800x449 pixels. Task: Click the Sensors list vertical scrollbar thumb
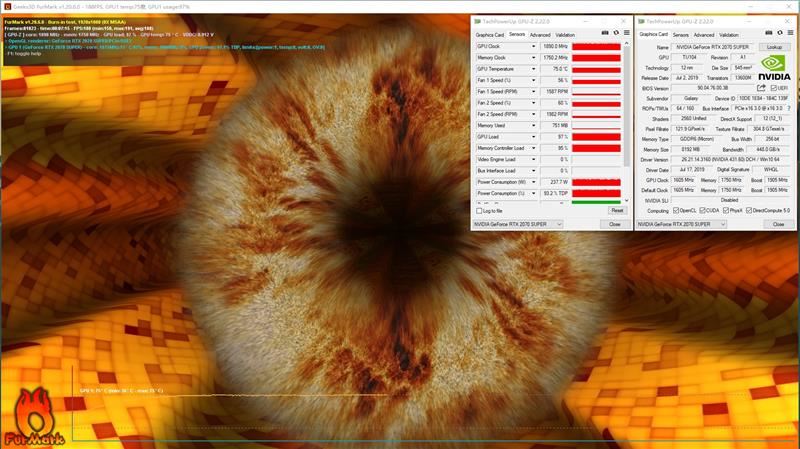click(627, 107)
